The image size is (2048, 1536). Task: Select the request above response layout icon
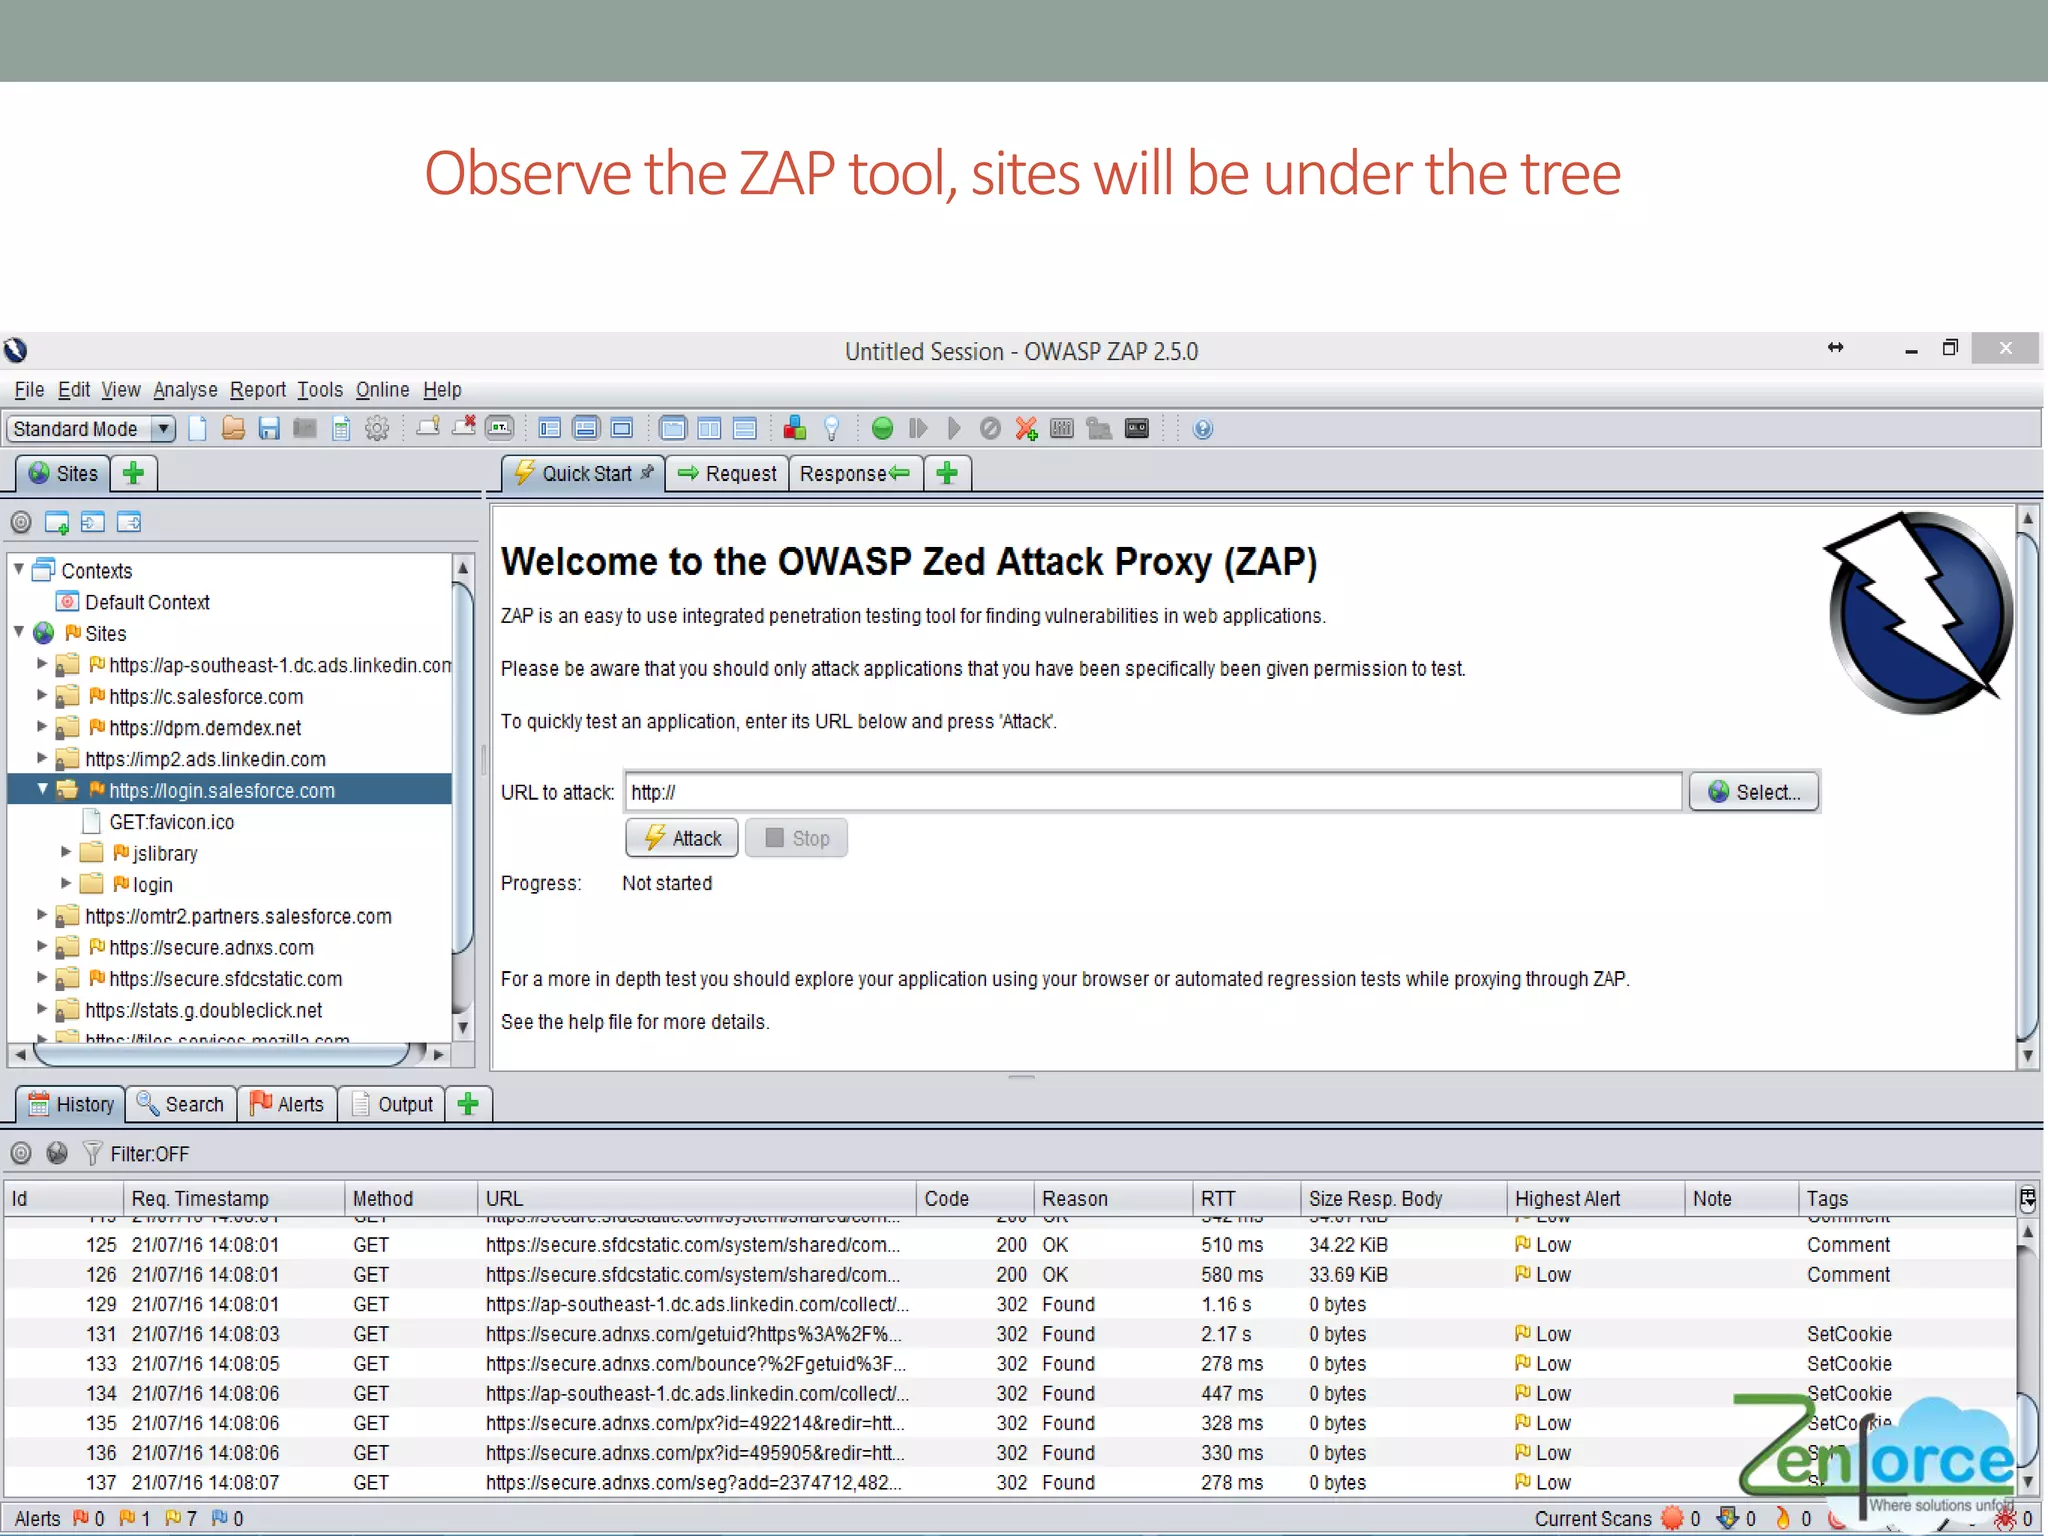point(745,429)
